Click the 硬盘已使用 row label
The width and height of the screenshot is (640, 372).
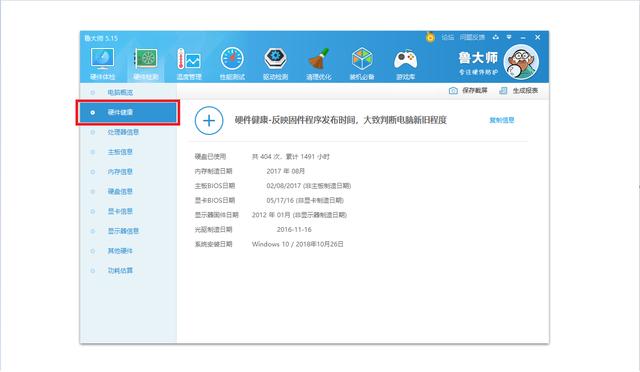pyautogui.click(x=210, y=156)
